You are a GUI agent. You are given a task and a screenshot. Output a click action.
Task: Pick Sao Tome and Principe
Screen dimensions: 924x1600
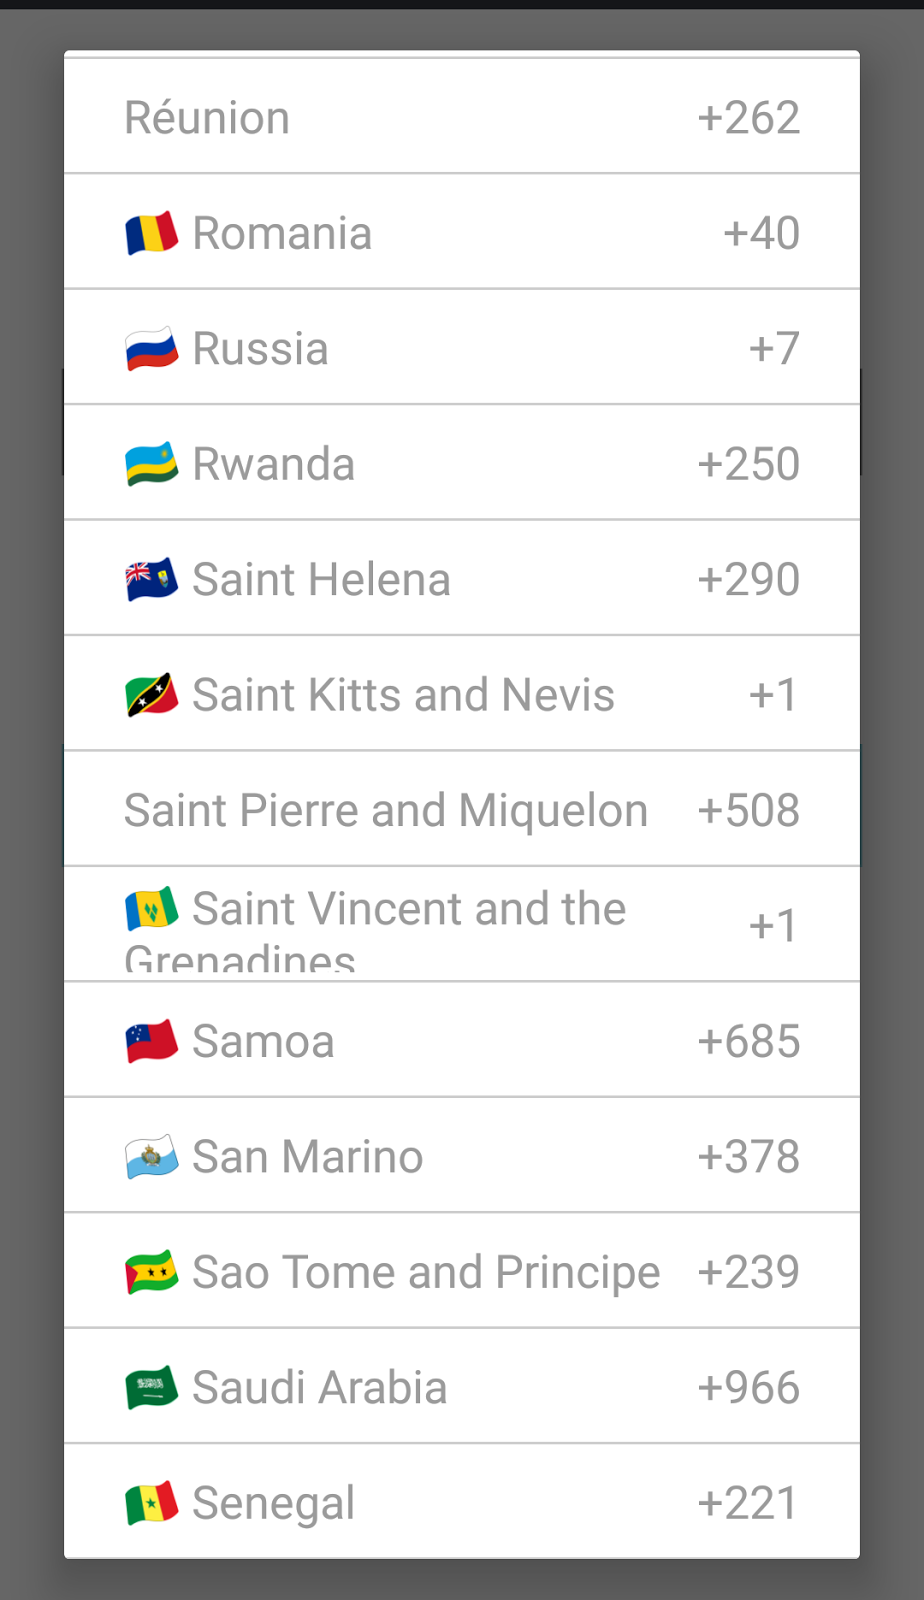click(x=426, y=1273)
